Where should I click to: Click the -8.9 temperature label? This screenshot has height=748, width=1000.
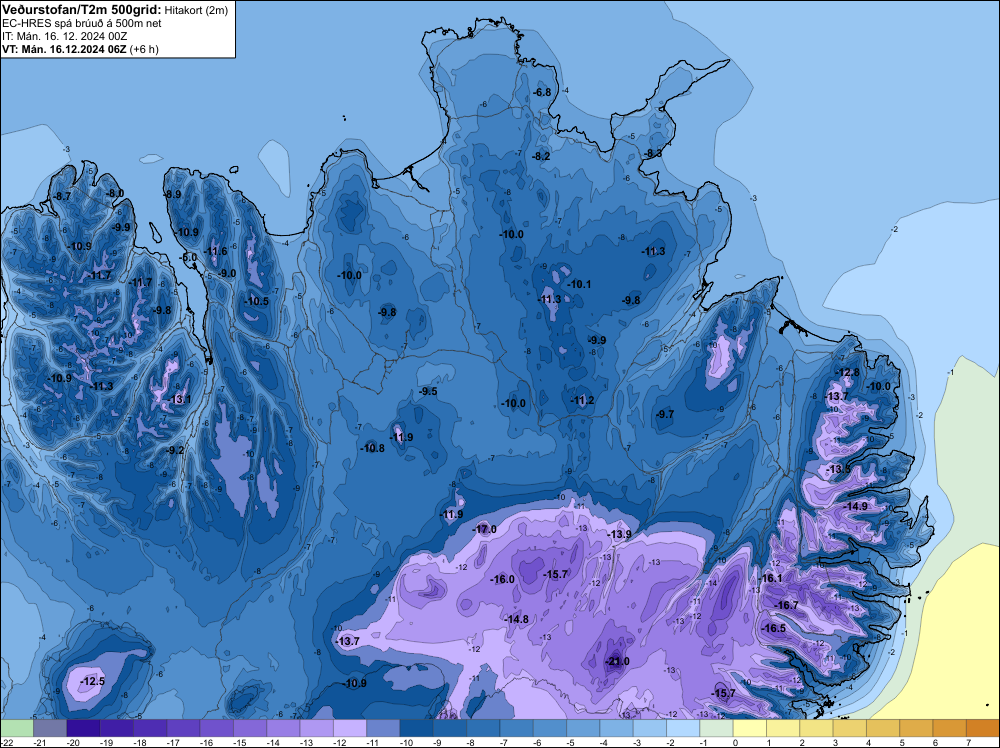point(173,194)
